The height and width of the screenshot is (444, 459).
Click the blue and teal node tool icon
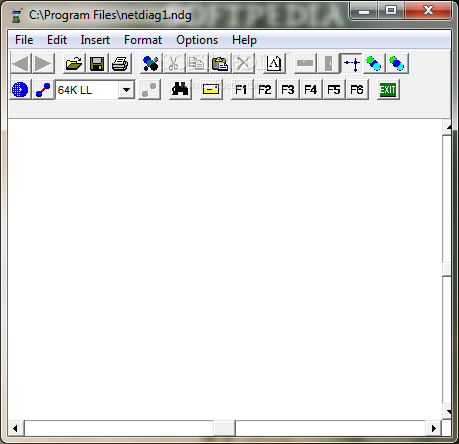pyautogui.click(x=151, y=63)
